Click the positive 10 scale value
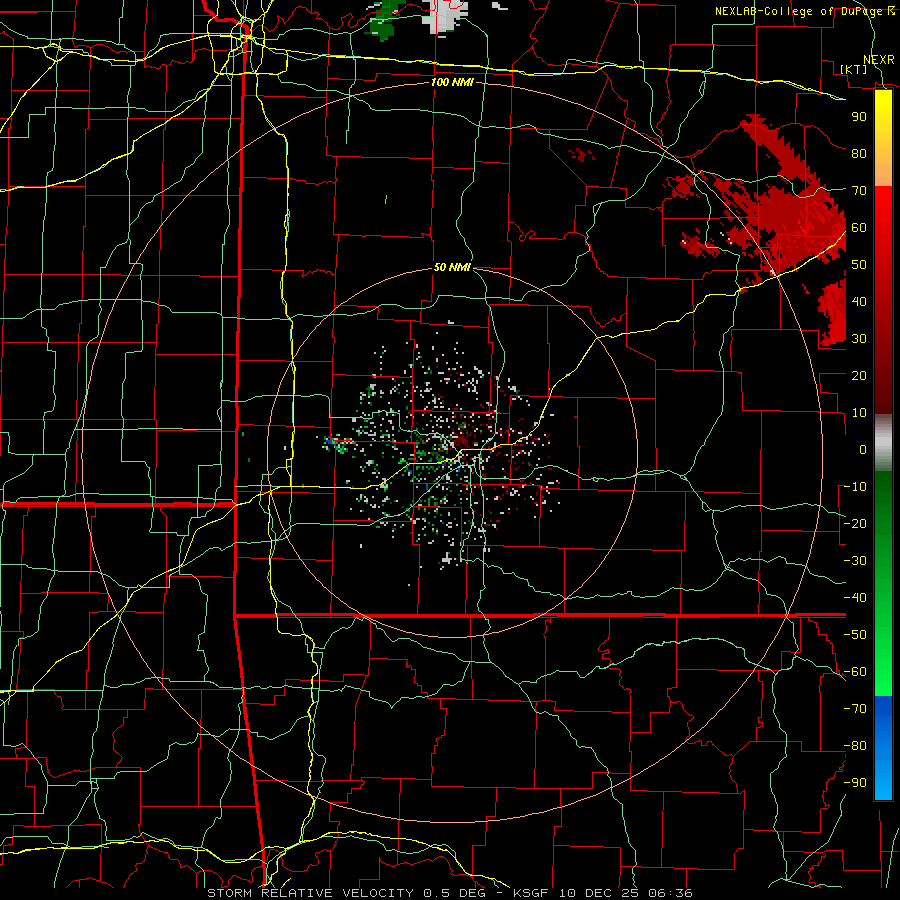 pos(859,413)
